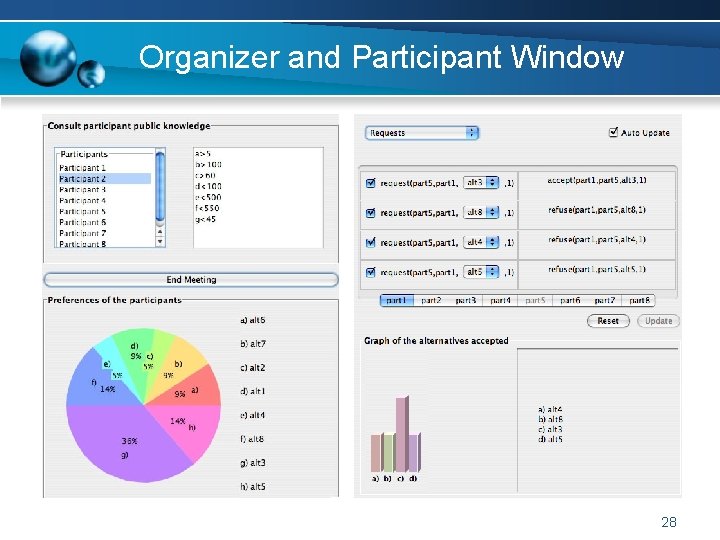Open the Requests dropdown
Image resolution: width=720 pixels, height=540 pixels.
click(x=422, y=133)
